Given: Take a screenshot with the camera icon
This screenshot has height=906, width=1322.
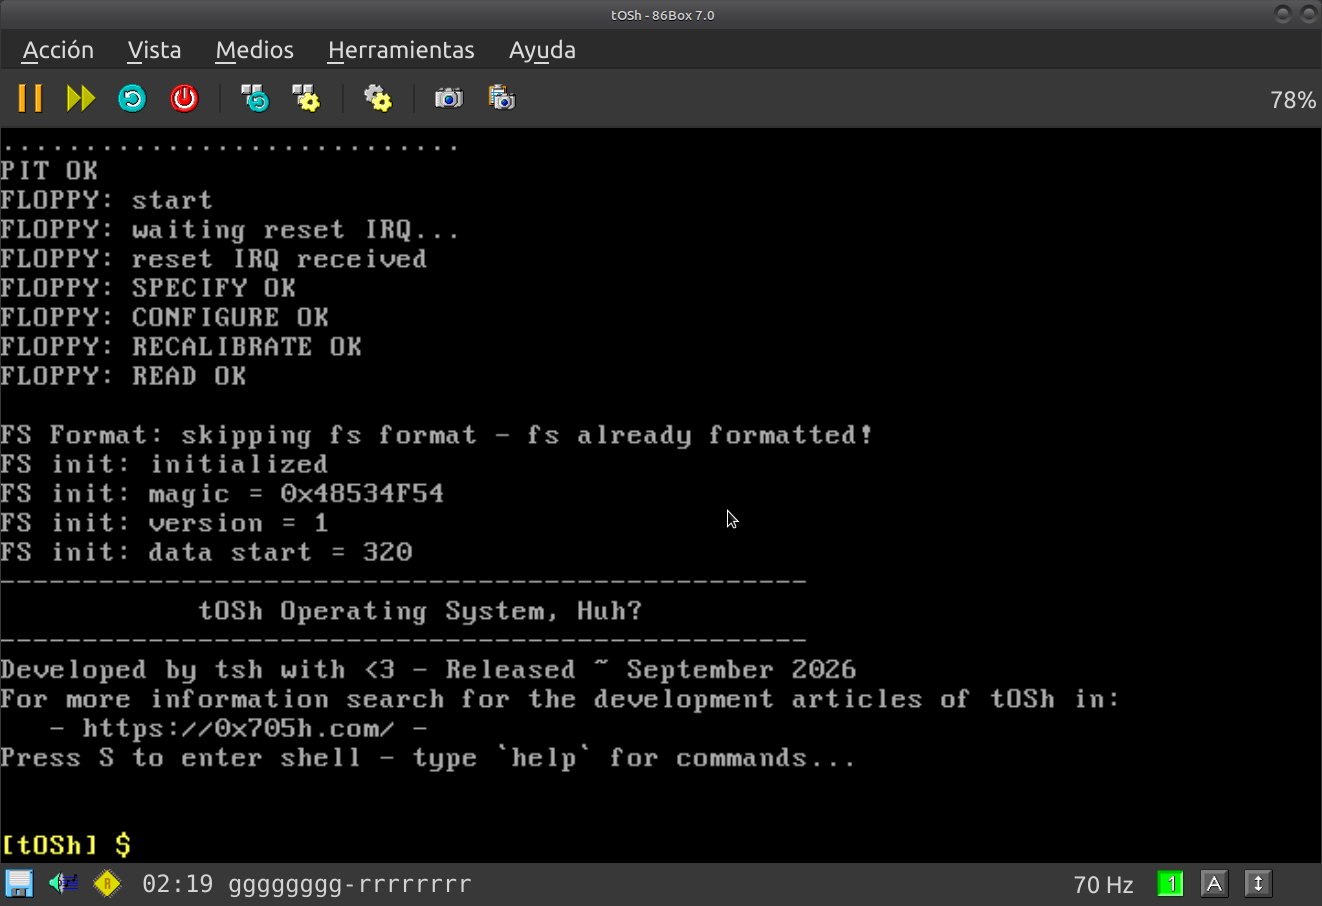Looking at the screenshot, I should pos(449,98).
